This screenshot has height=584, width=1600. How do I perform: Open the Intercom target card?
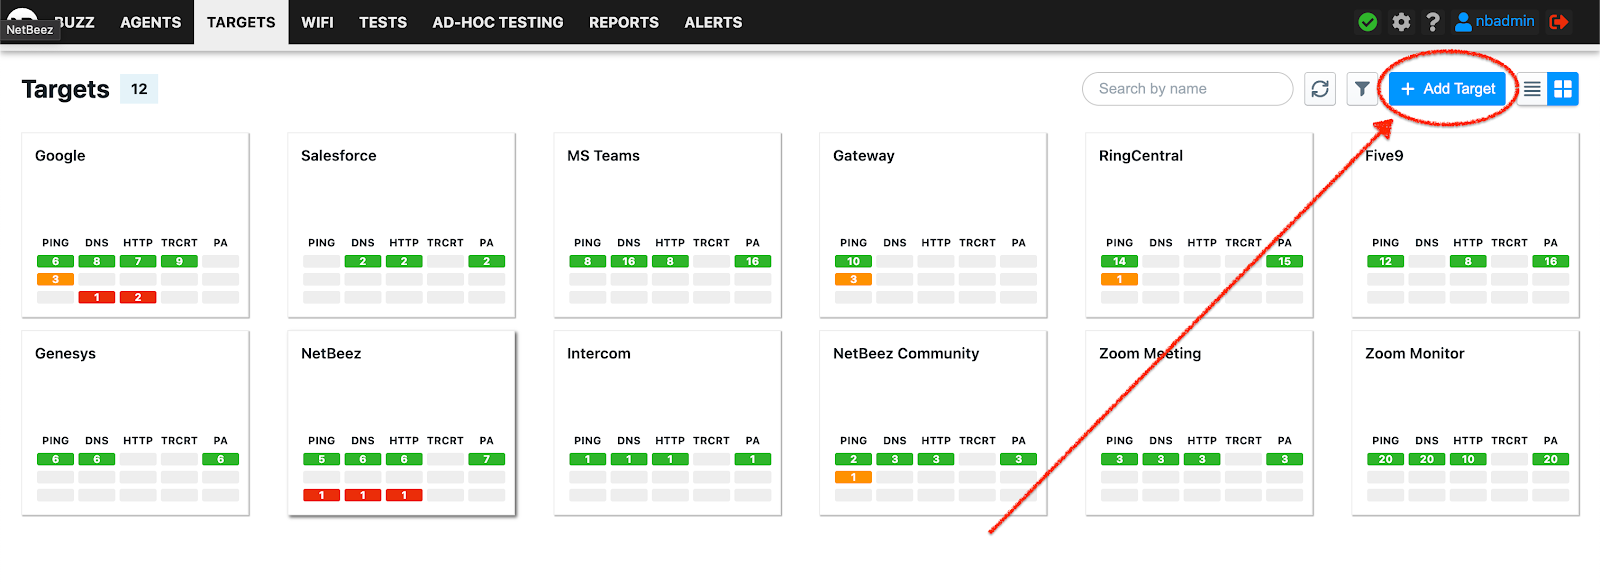[x=667, y=423]
